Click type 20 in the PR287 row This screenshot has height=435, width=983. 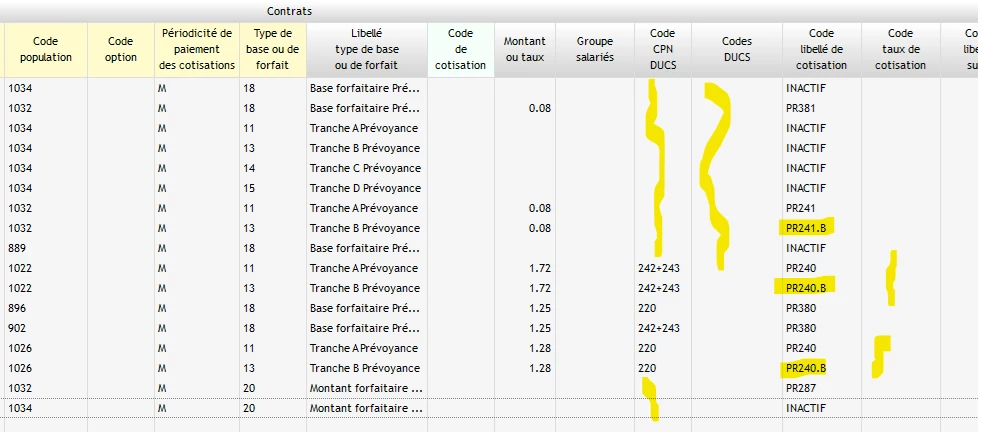pyautogui.click(x=249, y=388)
